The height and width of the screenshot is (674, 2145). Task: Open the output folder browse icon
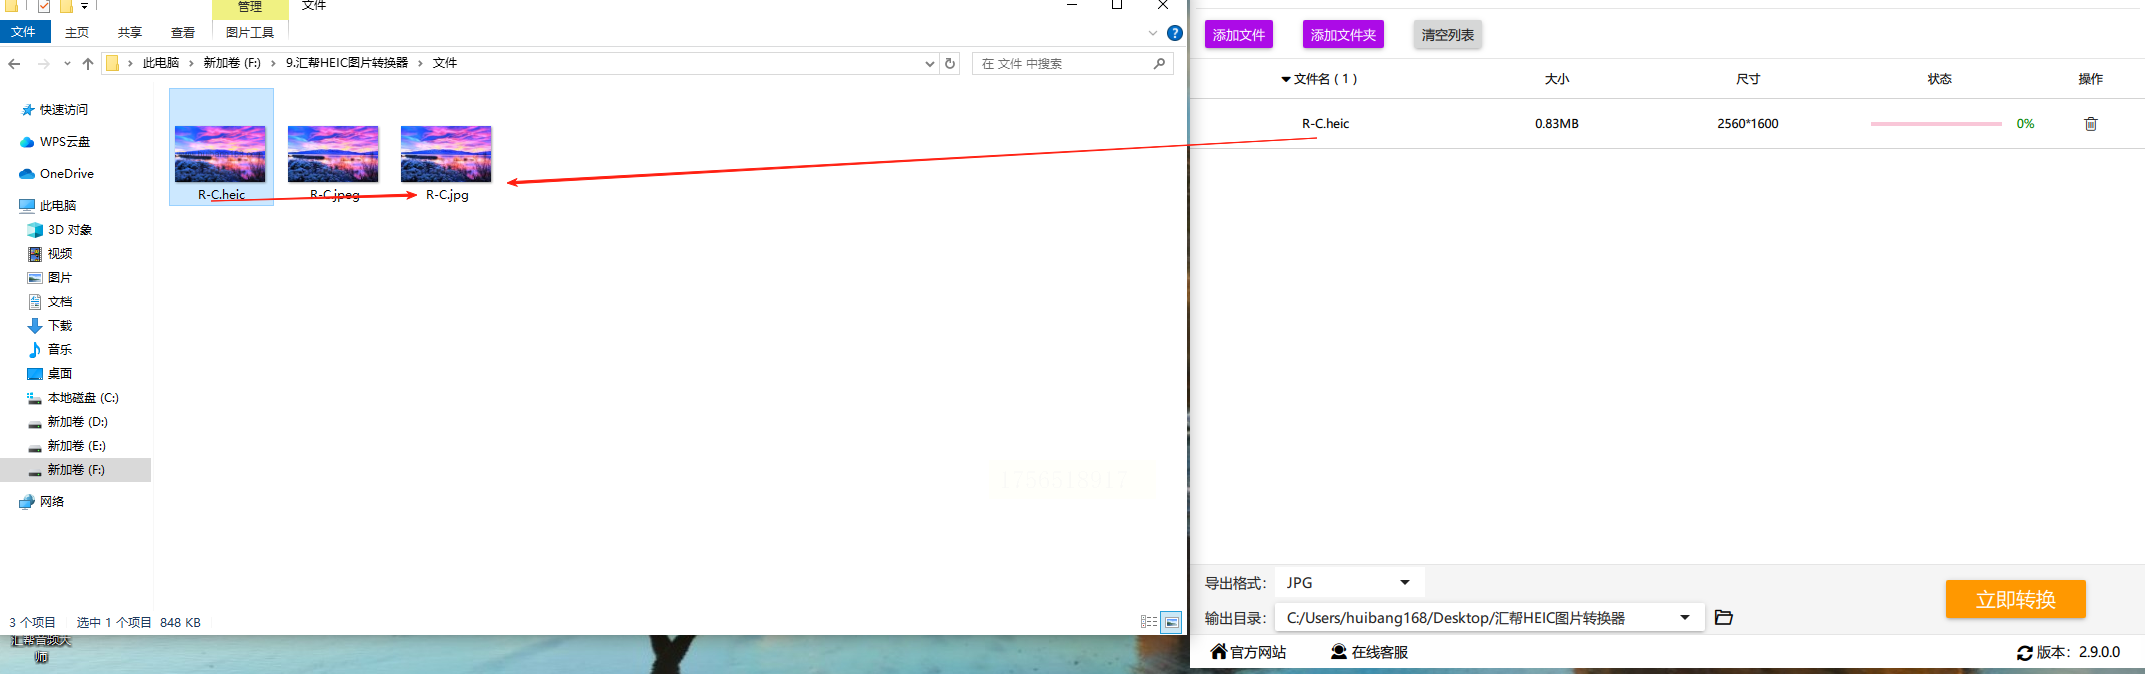[1723, 618]
